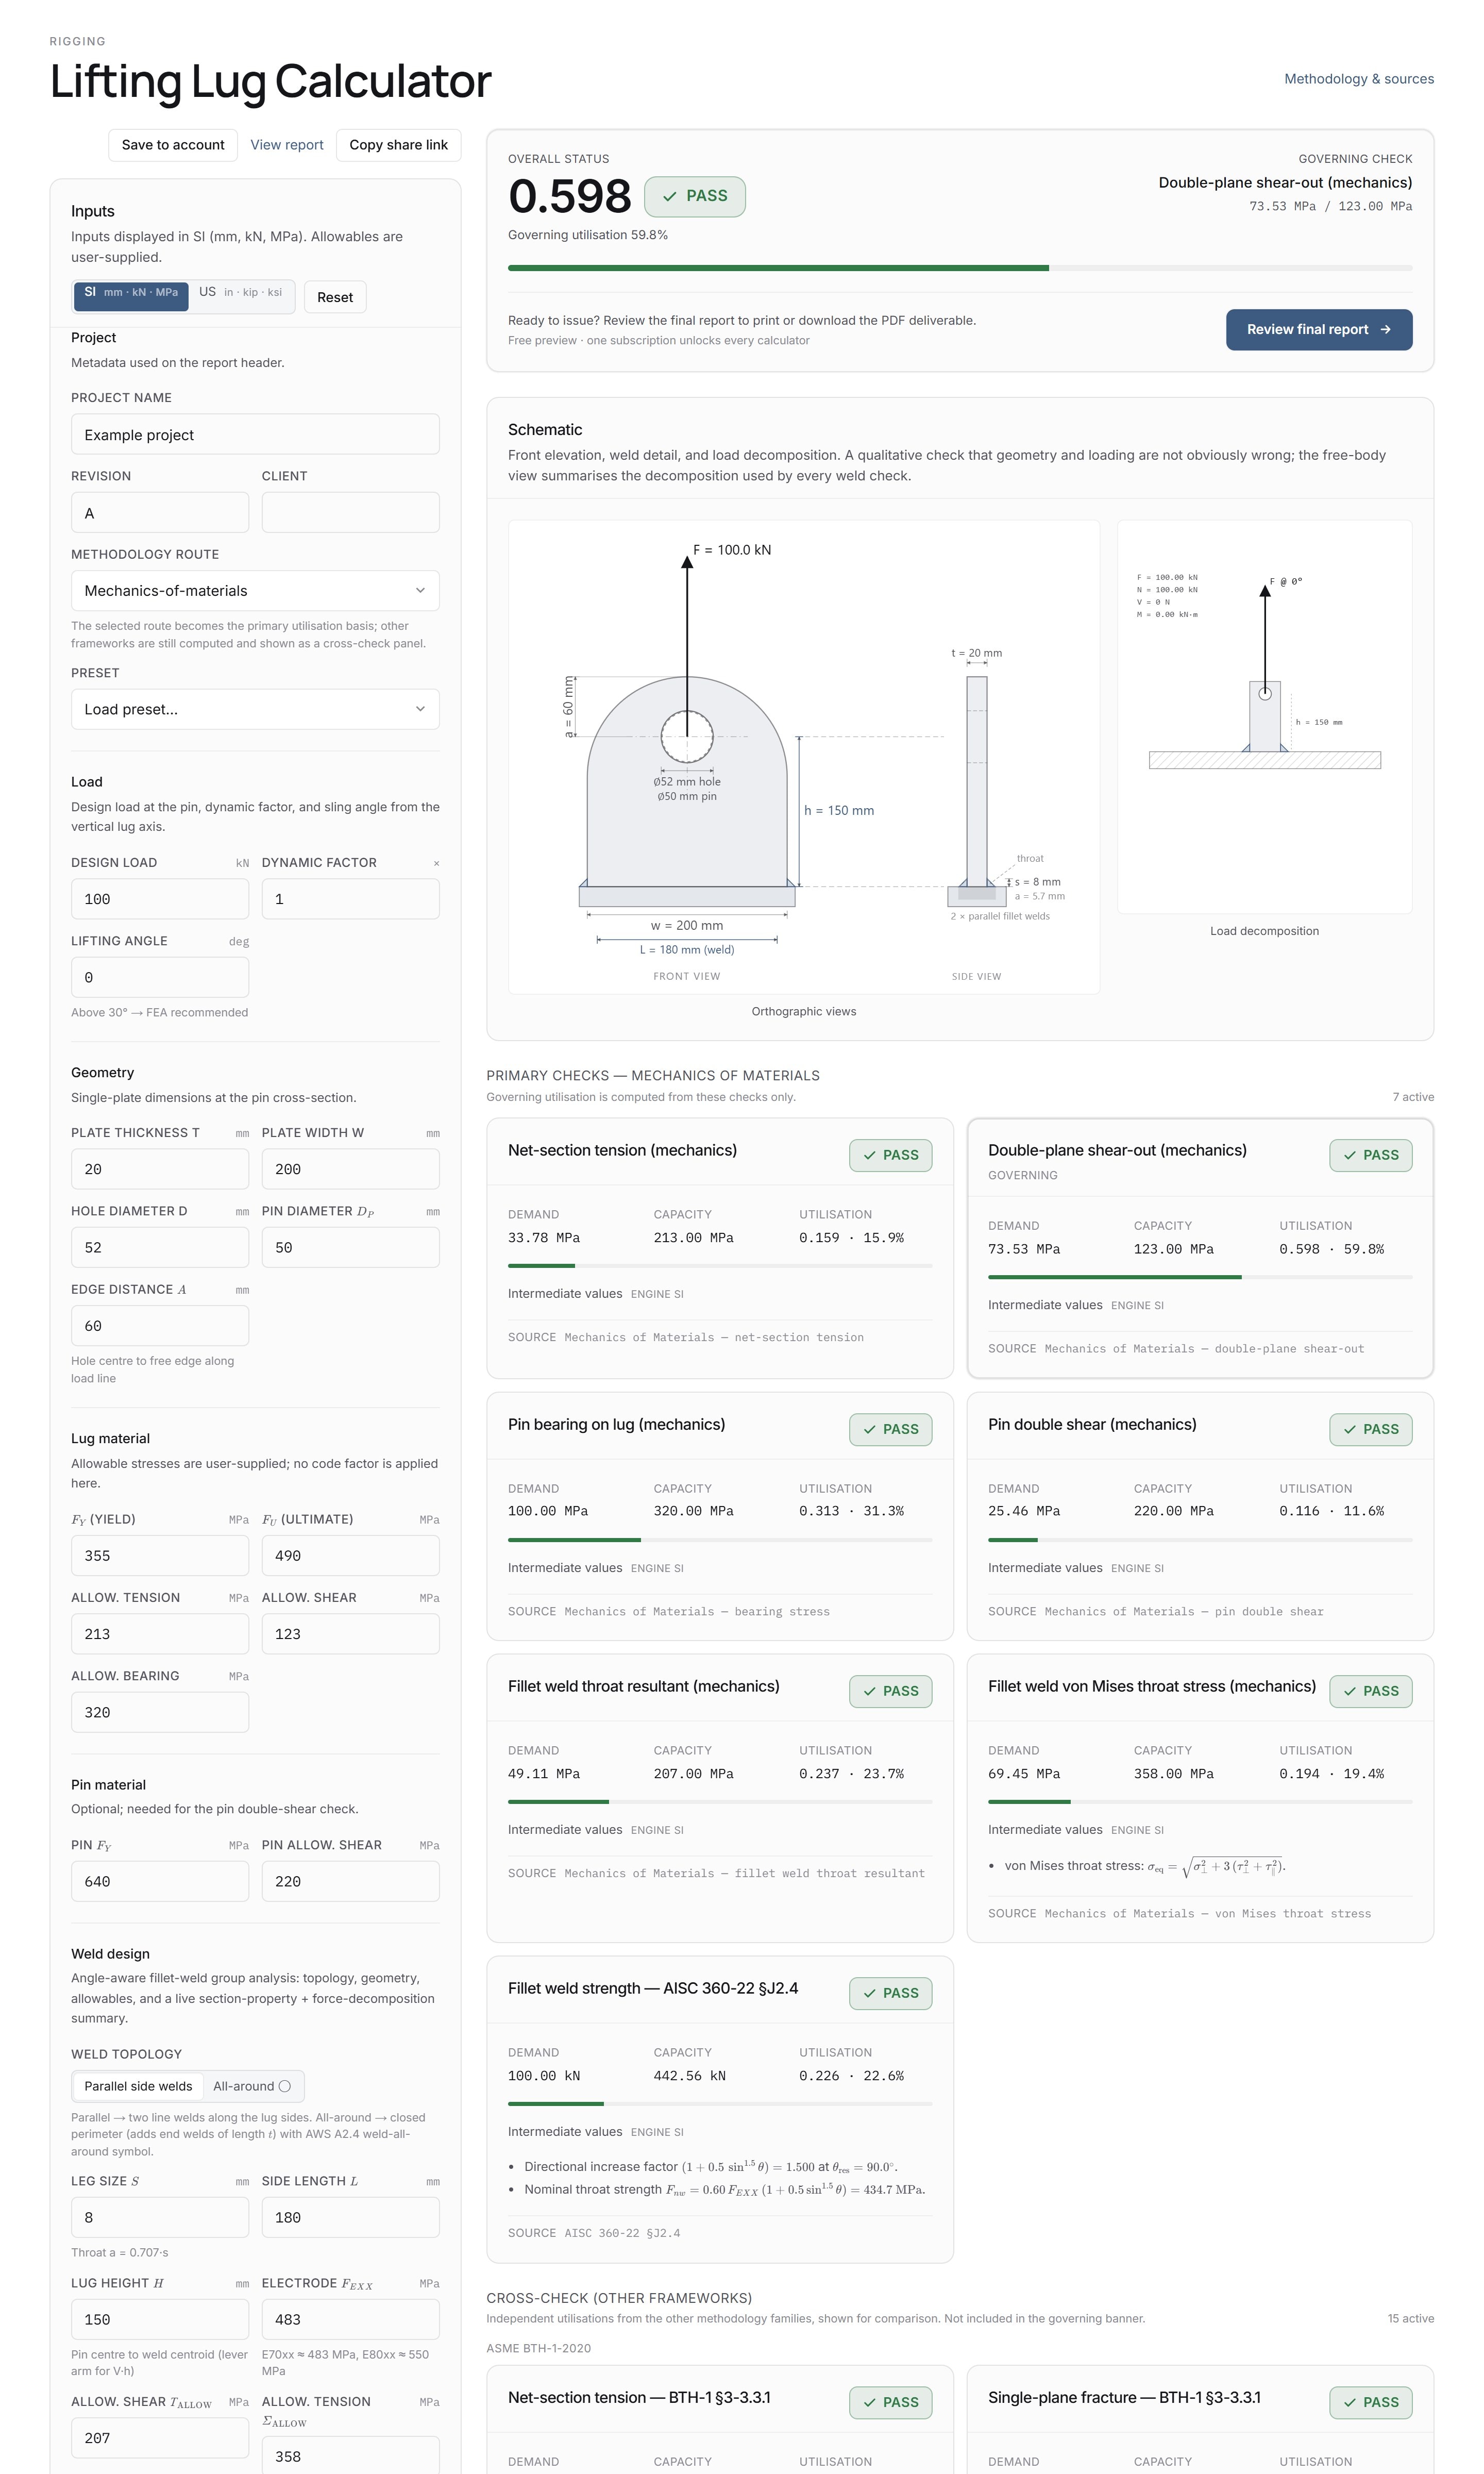Click PASS badge on von Mises throat stress card
Image resolution: width=1484 pixels, height=2474 pixels.
tap(1371, 1691)
